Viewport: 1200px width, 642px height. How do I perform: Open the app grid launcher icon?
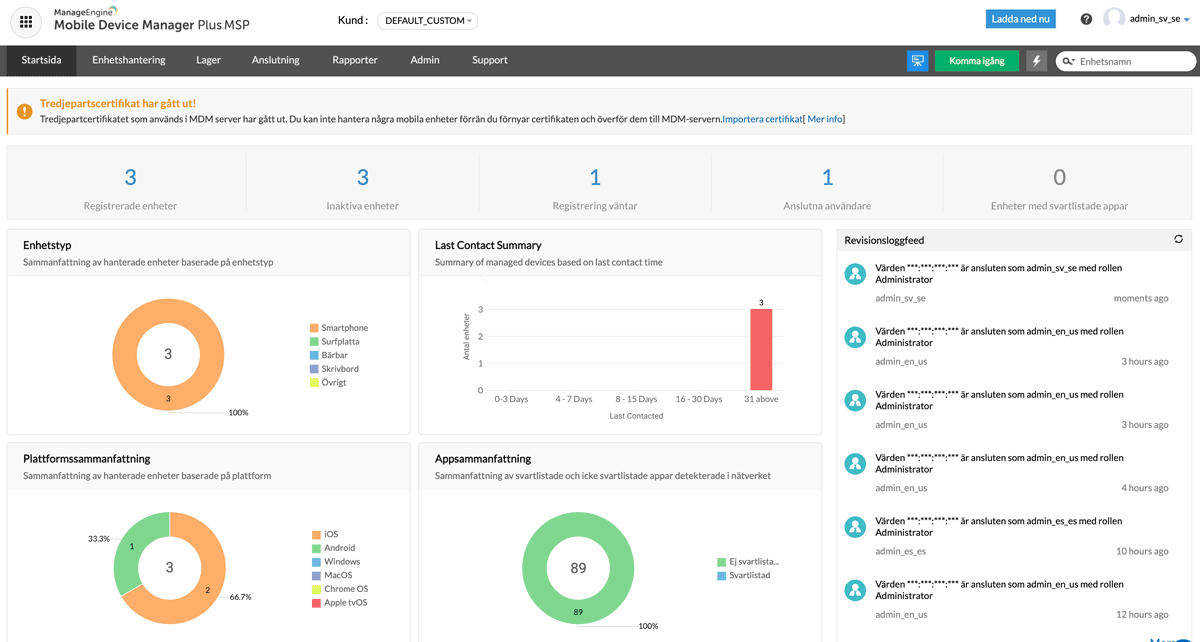point(26,20)
